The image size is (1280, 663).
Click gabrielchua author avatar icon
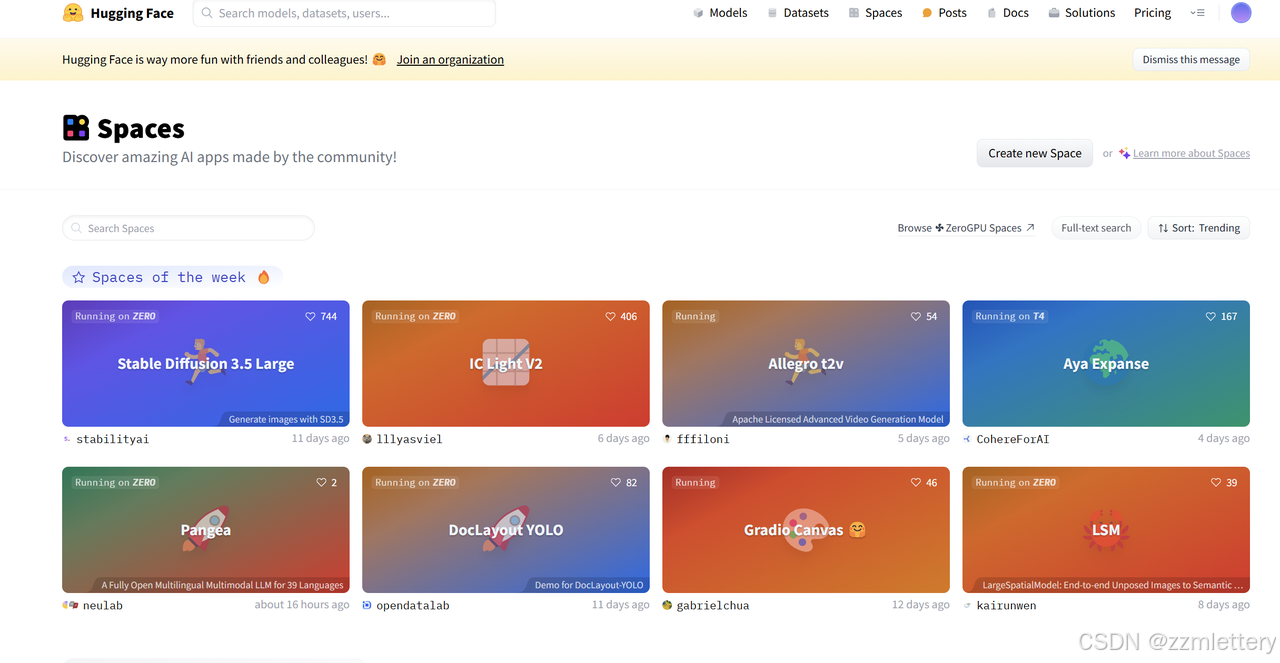(667, 605)
